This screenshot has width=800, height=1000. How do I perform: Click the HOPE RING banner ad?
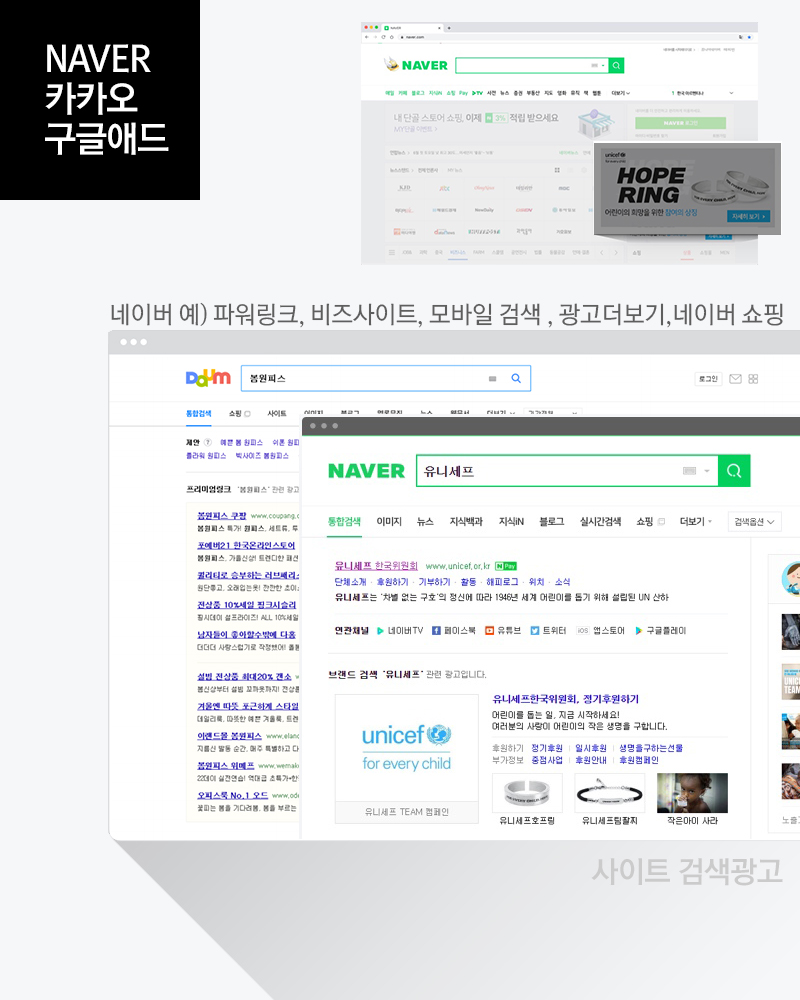[687, 189]
